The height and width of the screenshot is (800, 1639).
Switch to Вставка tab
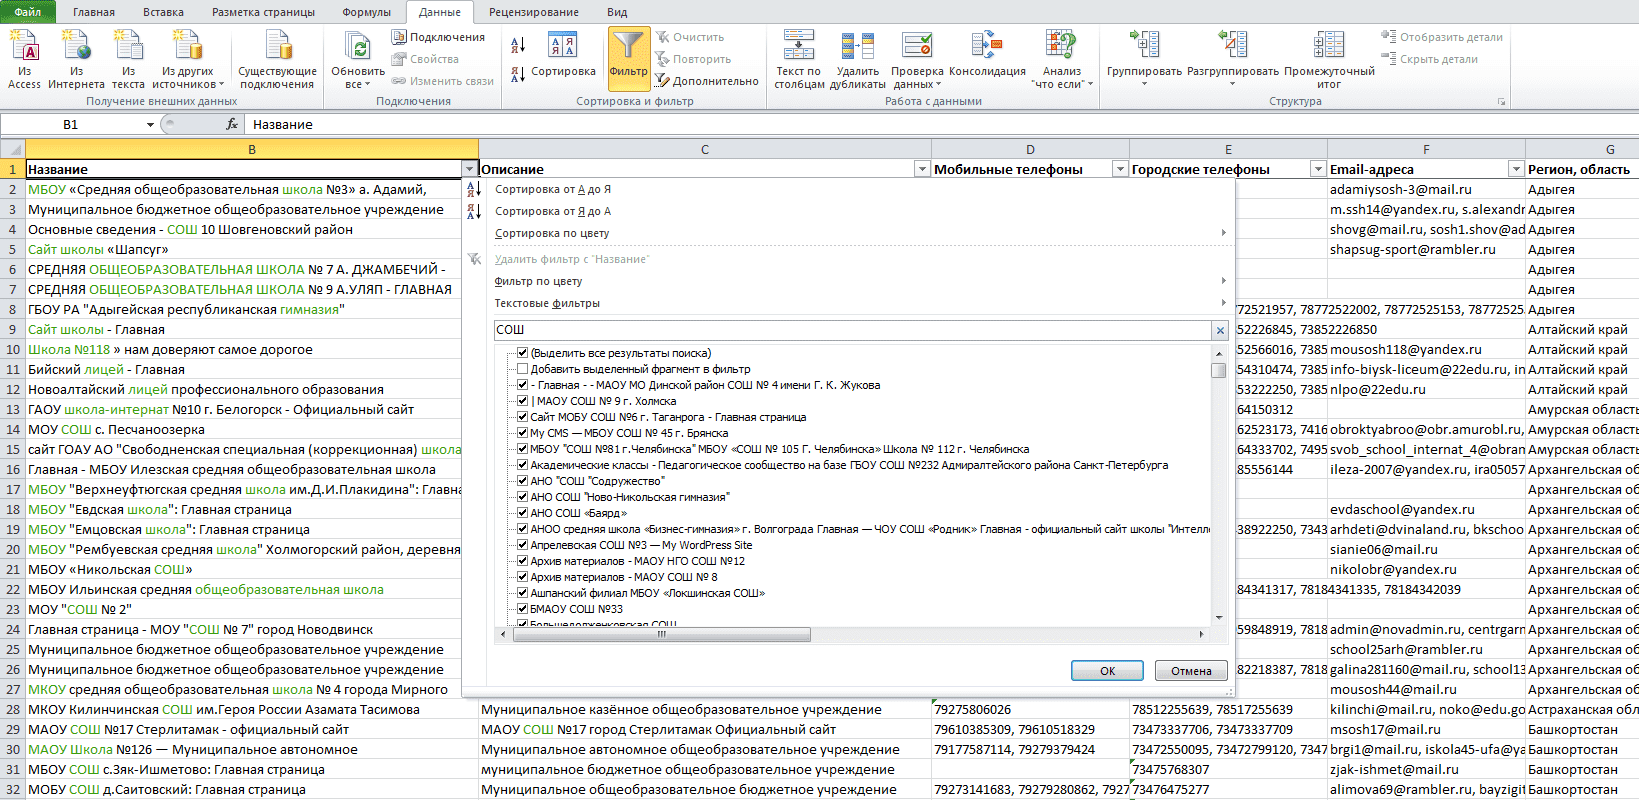tap(163, 12)
